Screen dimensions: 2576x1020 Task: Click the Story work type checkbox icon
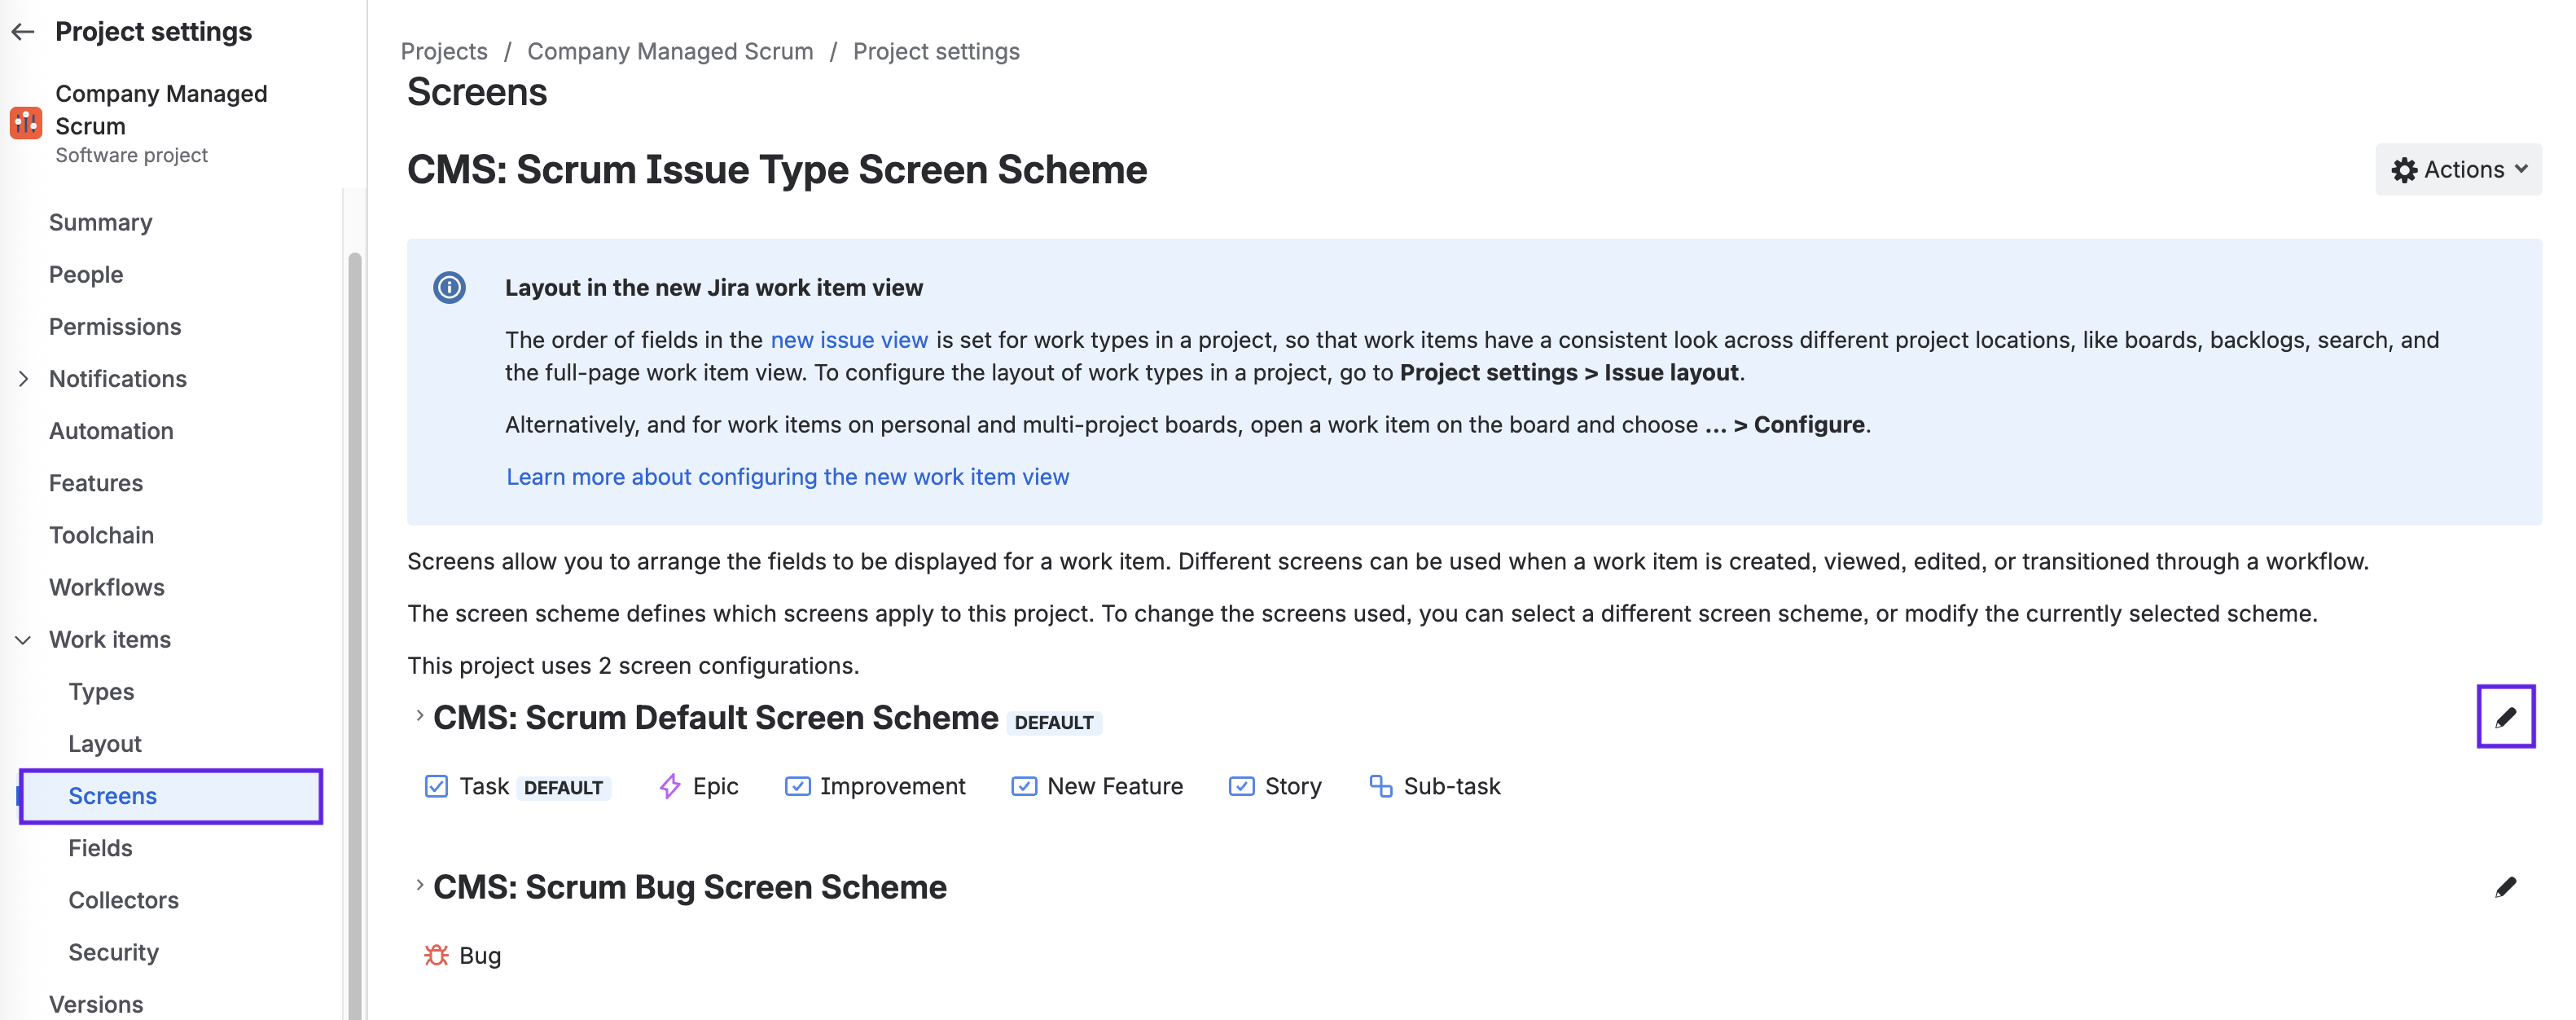1241,787
